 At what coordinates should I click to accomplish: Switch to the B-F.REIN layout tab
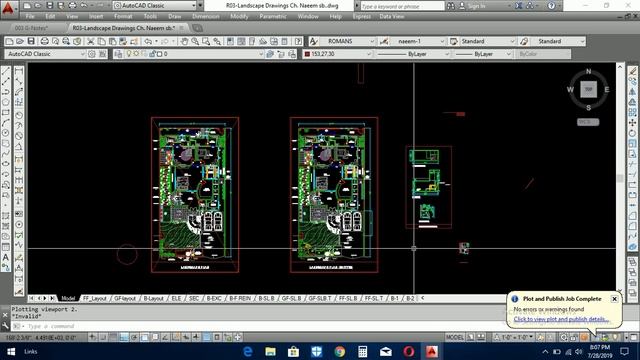(240, 298)
